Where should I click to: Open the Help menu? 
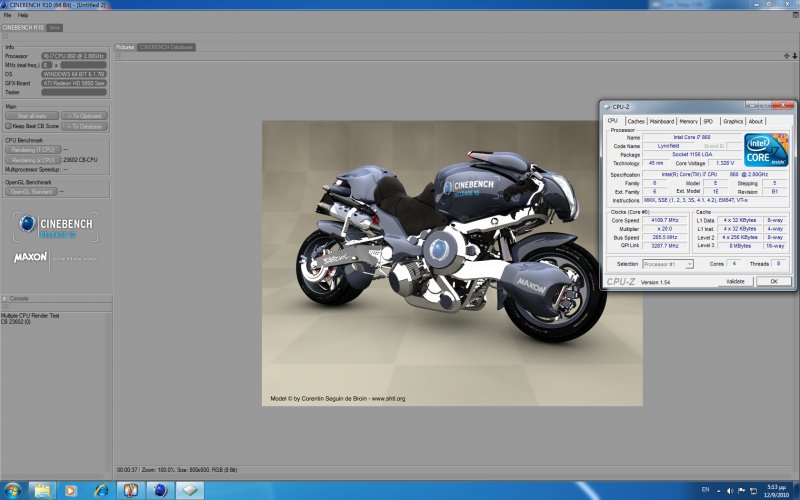(23, 15)
